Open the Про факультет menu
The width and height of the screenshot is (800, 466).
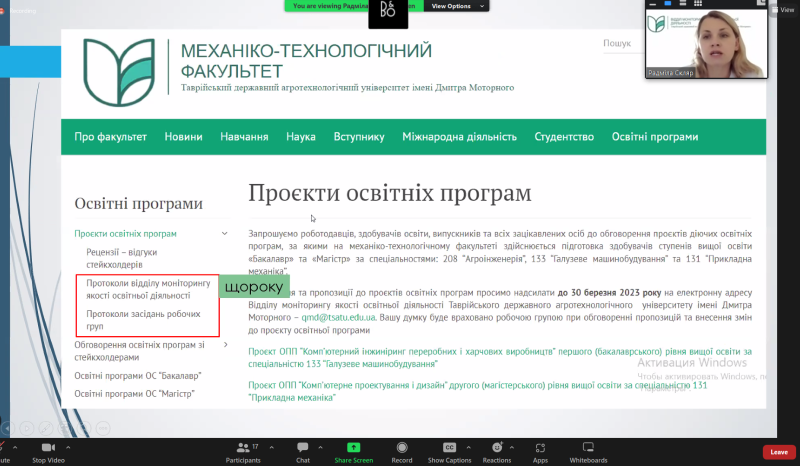tap(110, 137)
